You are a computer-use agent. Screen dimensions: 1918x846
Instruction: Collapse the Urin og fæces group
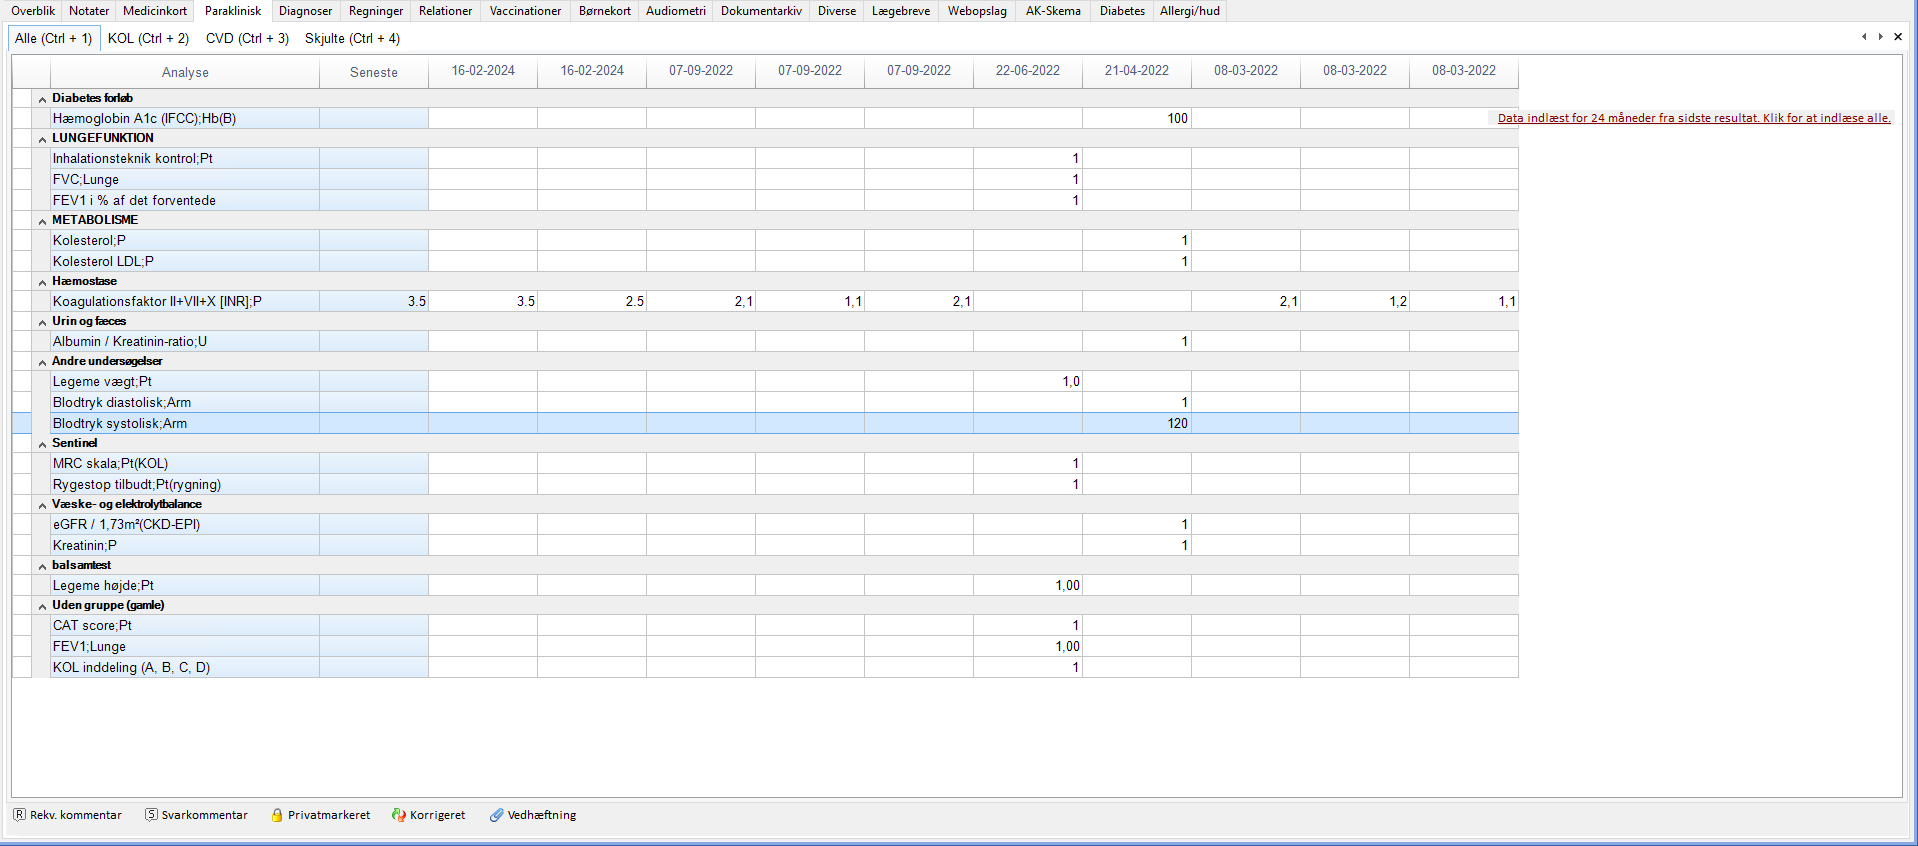tap(42, 322)
